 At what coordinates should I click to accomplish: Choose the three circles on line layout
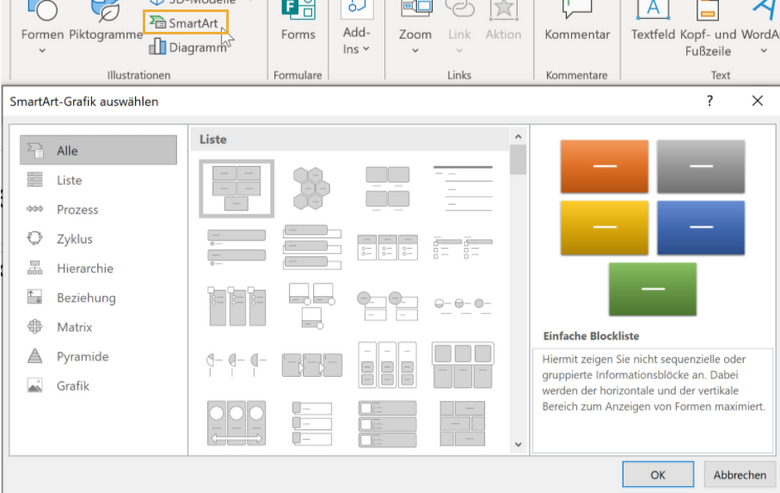463,305
